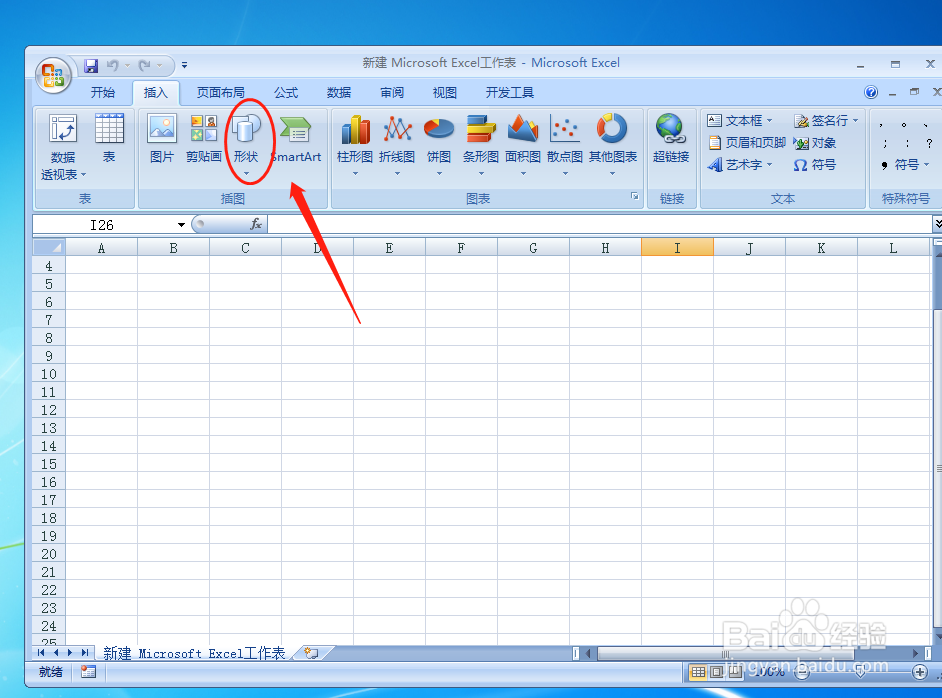Go to the last sheet tab
The width and height of the screenshot is (942, 698).
[x=85, y=652]
